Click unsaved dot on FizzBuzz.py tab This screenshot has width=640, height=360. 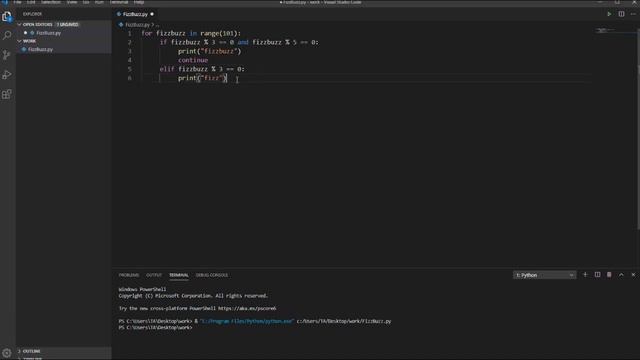click(x=152, y=14)
